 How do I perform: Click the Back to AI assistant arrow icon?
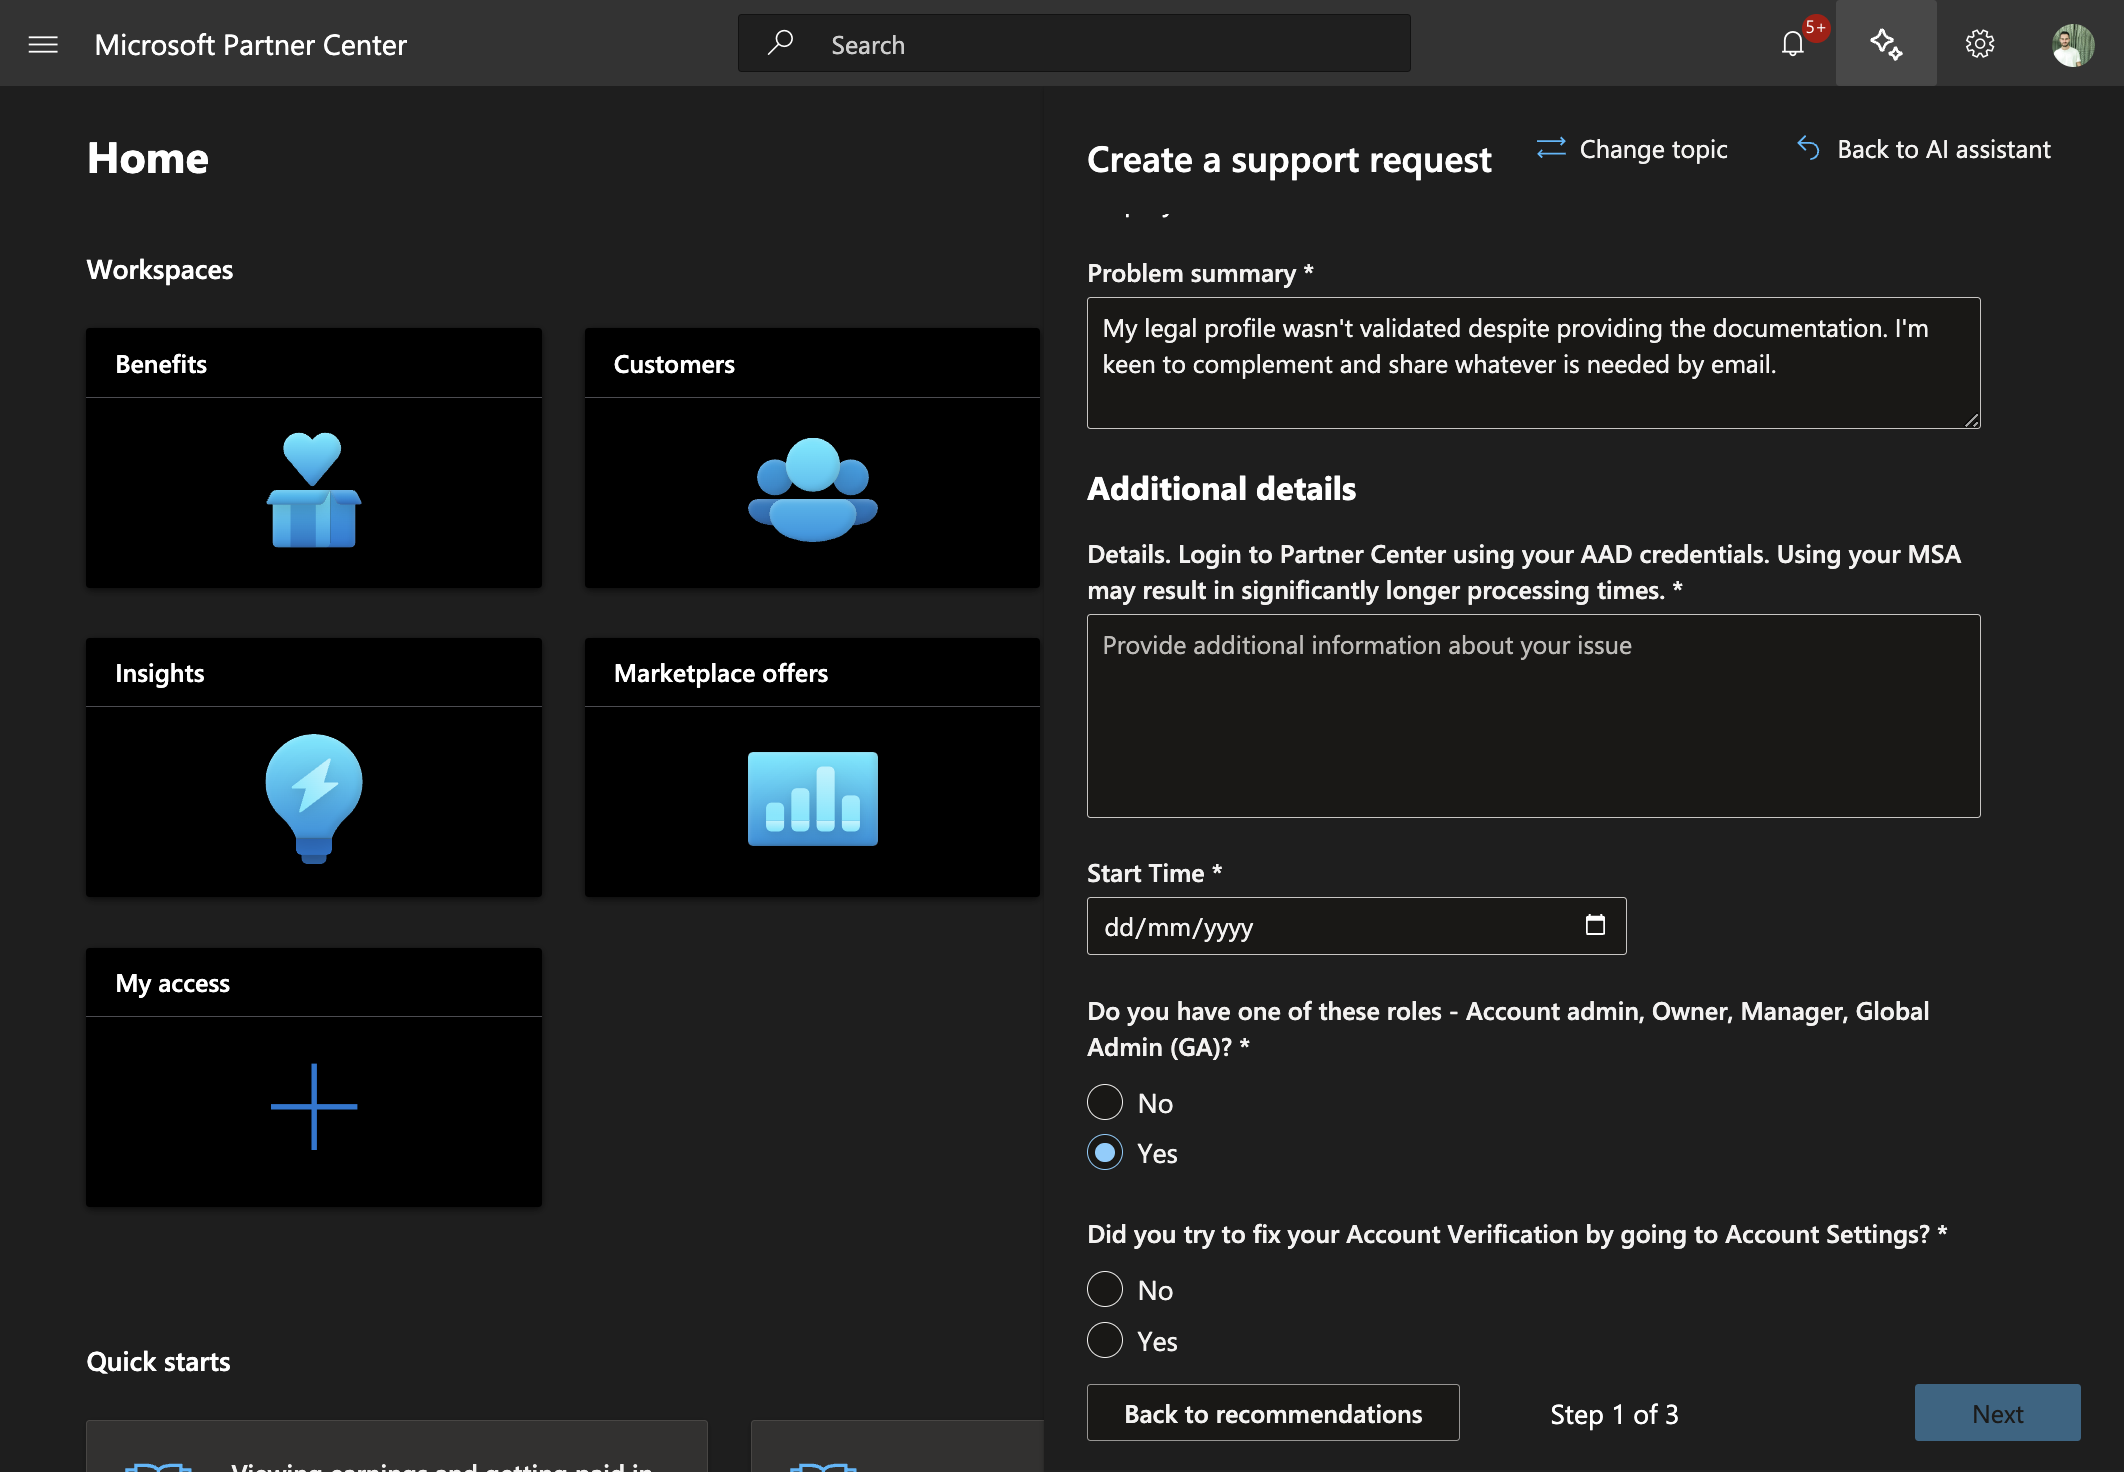click(1808, 148)
